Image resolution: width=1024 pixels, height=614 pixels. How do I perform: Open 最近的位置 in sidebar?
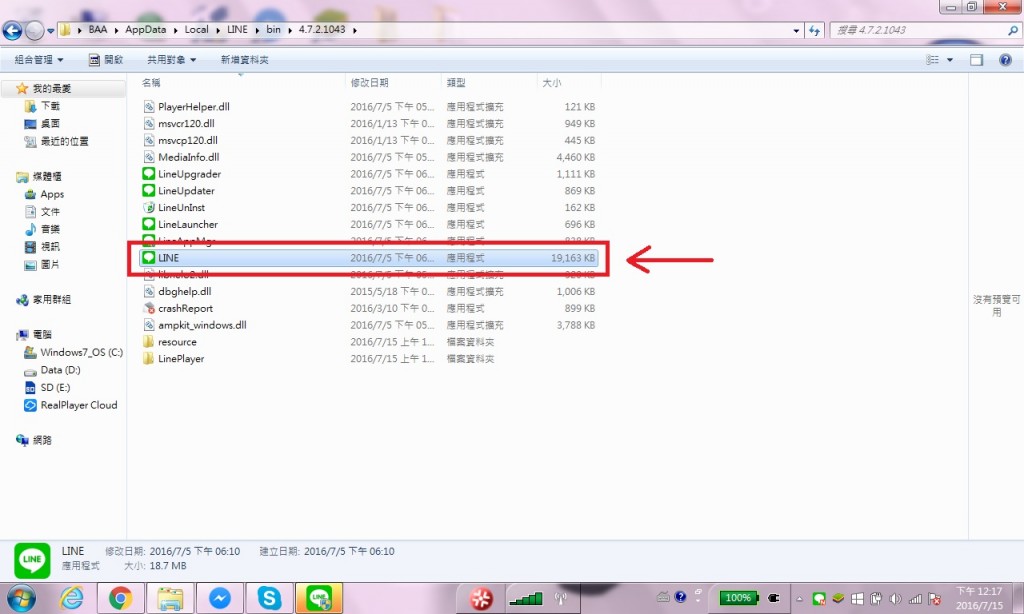tap(64, 141)
